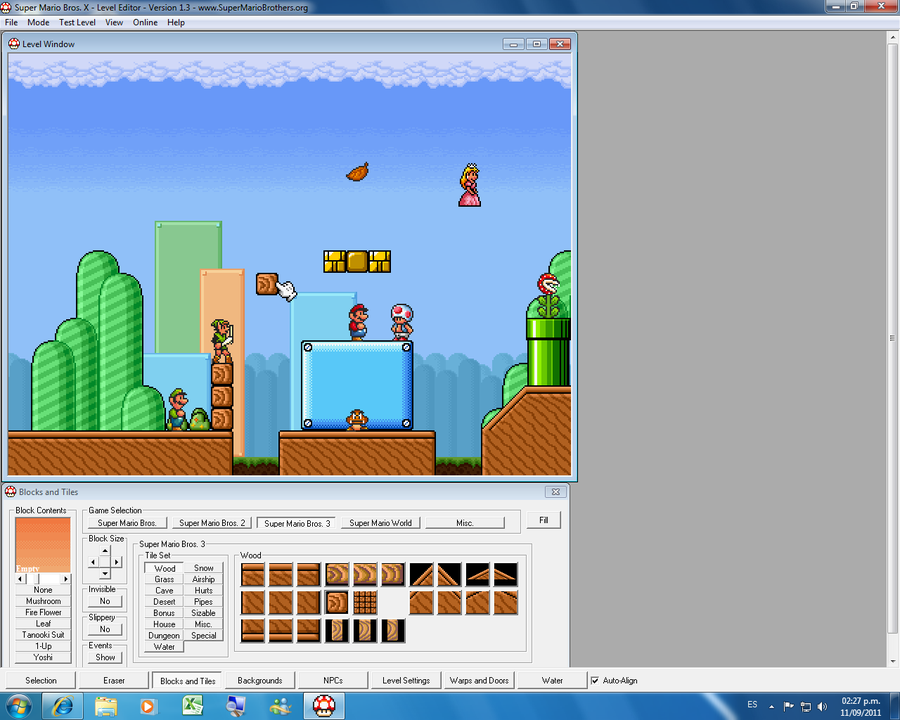Viewport: 900px width, 720px height.
Task: Click the Events Show button
Action: coord(105,657)
